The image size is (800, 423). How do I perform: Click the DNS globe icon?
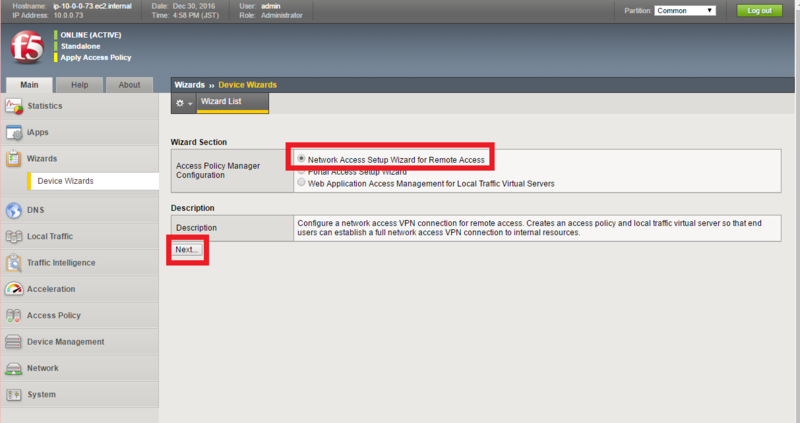[14, 210]
